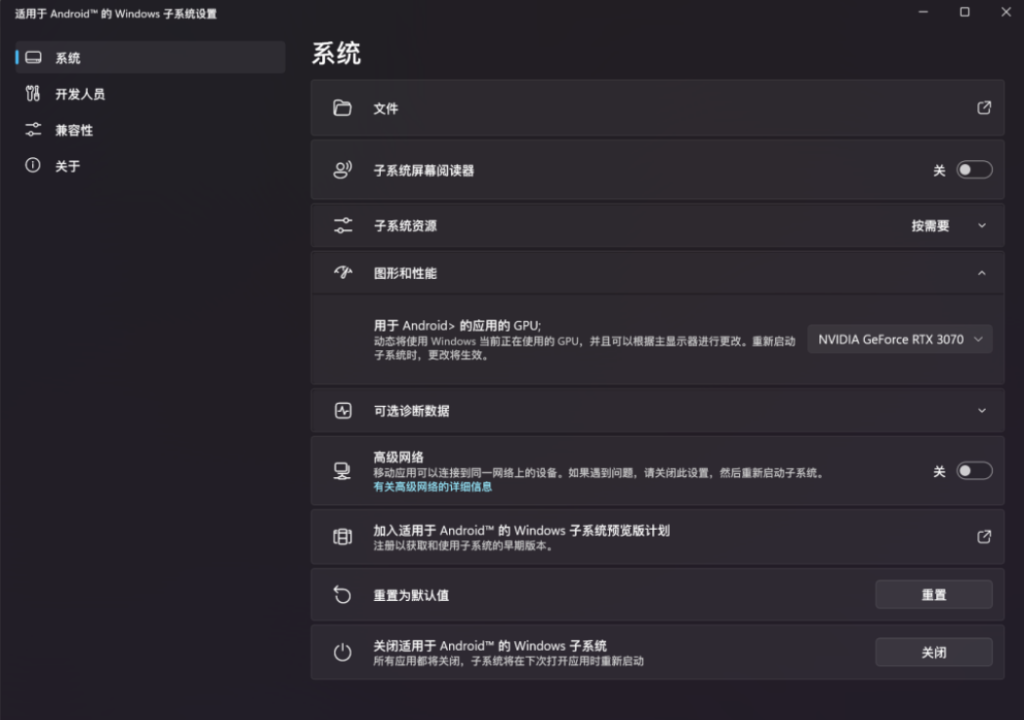Click the 文件 row label
This screenshot has width=1024, height=720.
[385, 108]
